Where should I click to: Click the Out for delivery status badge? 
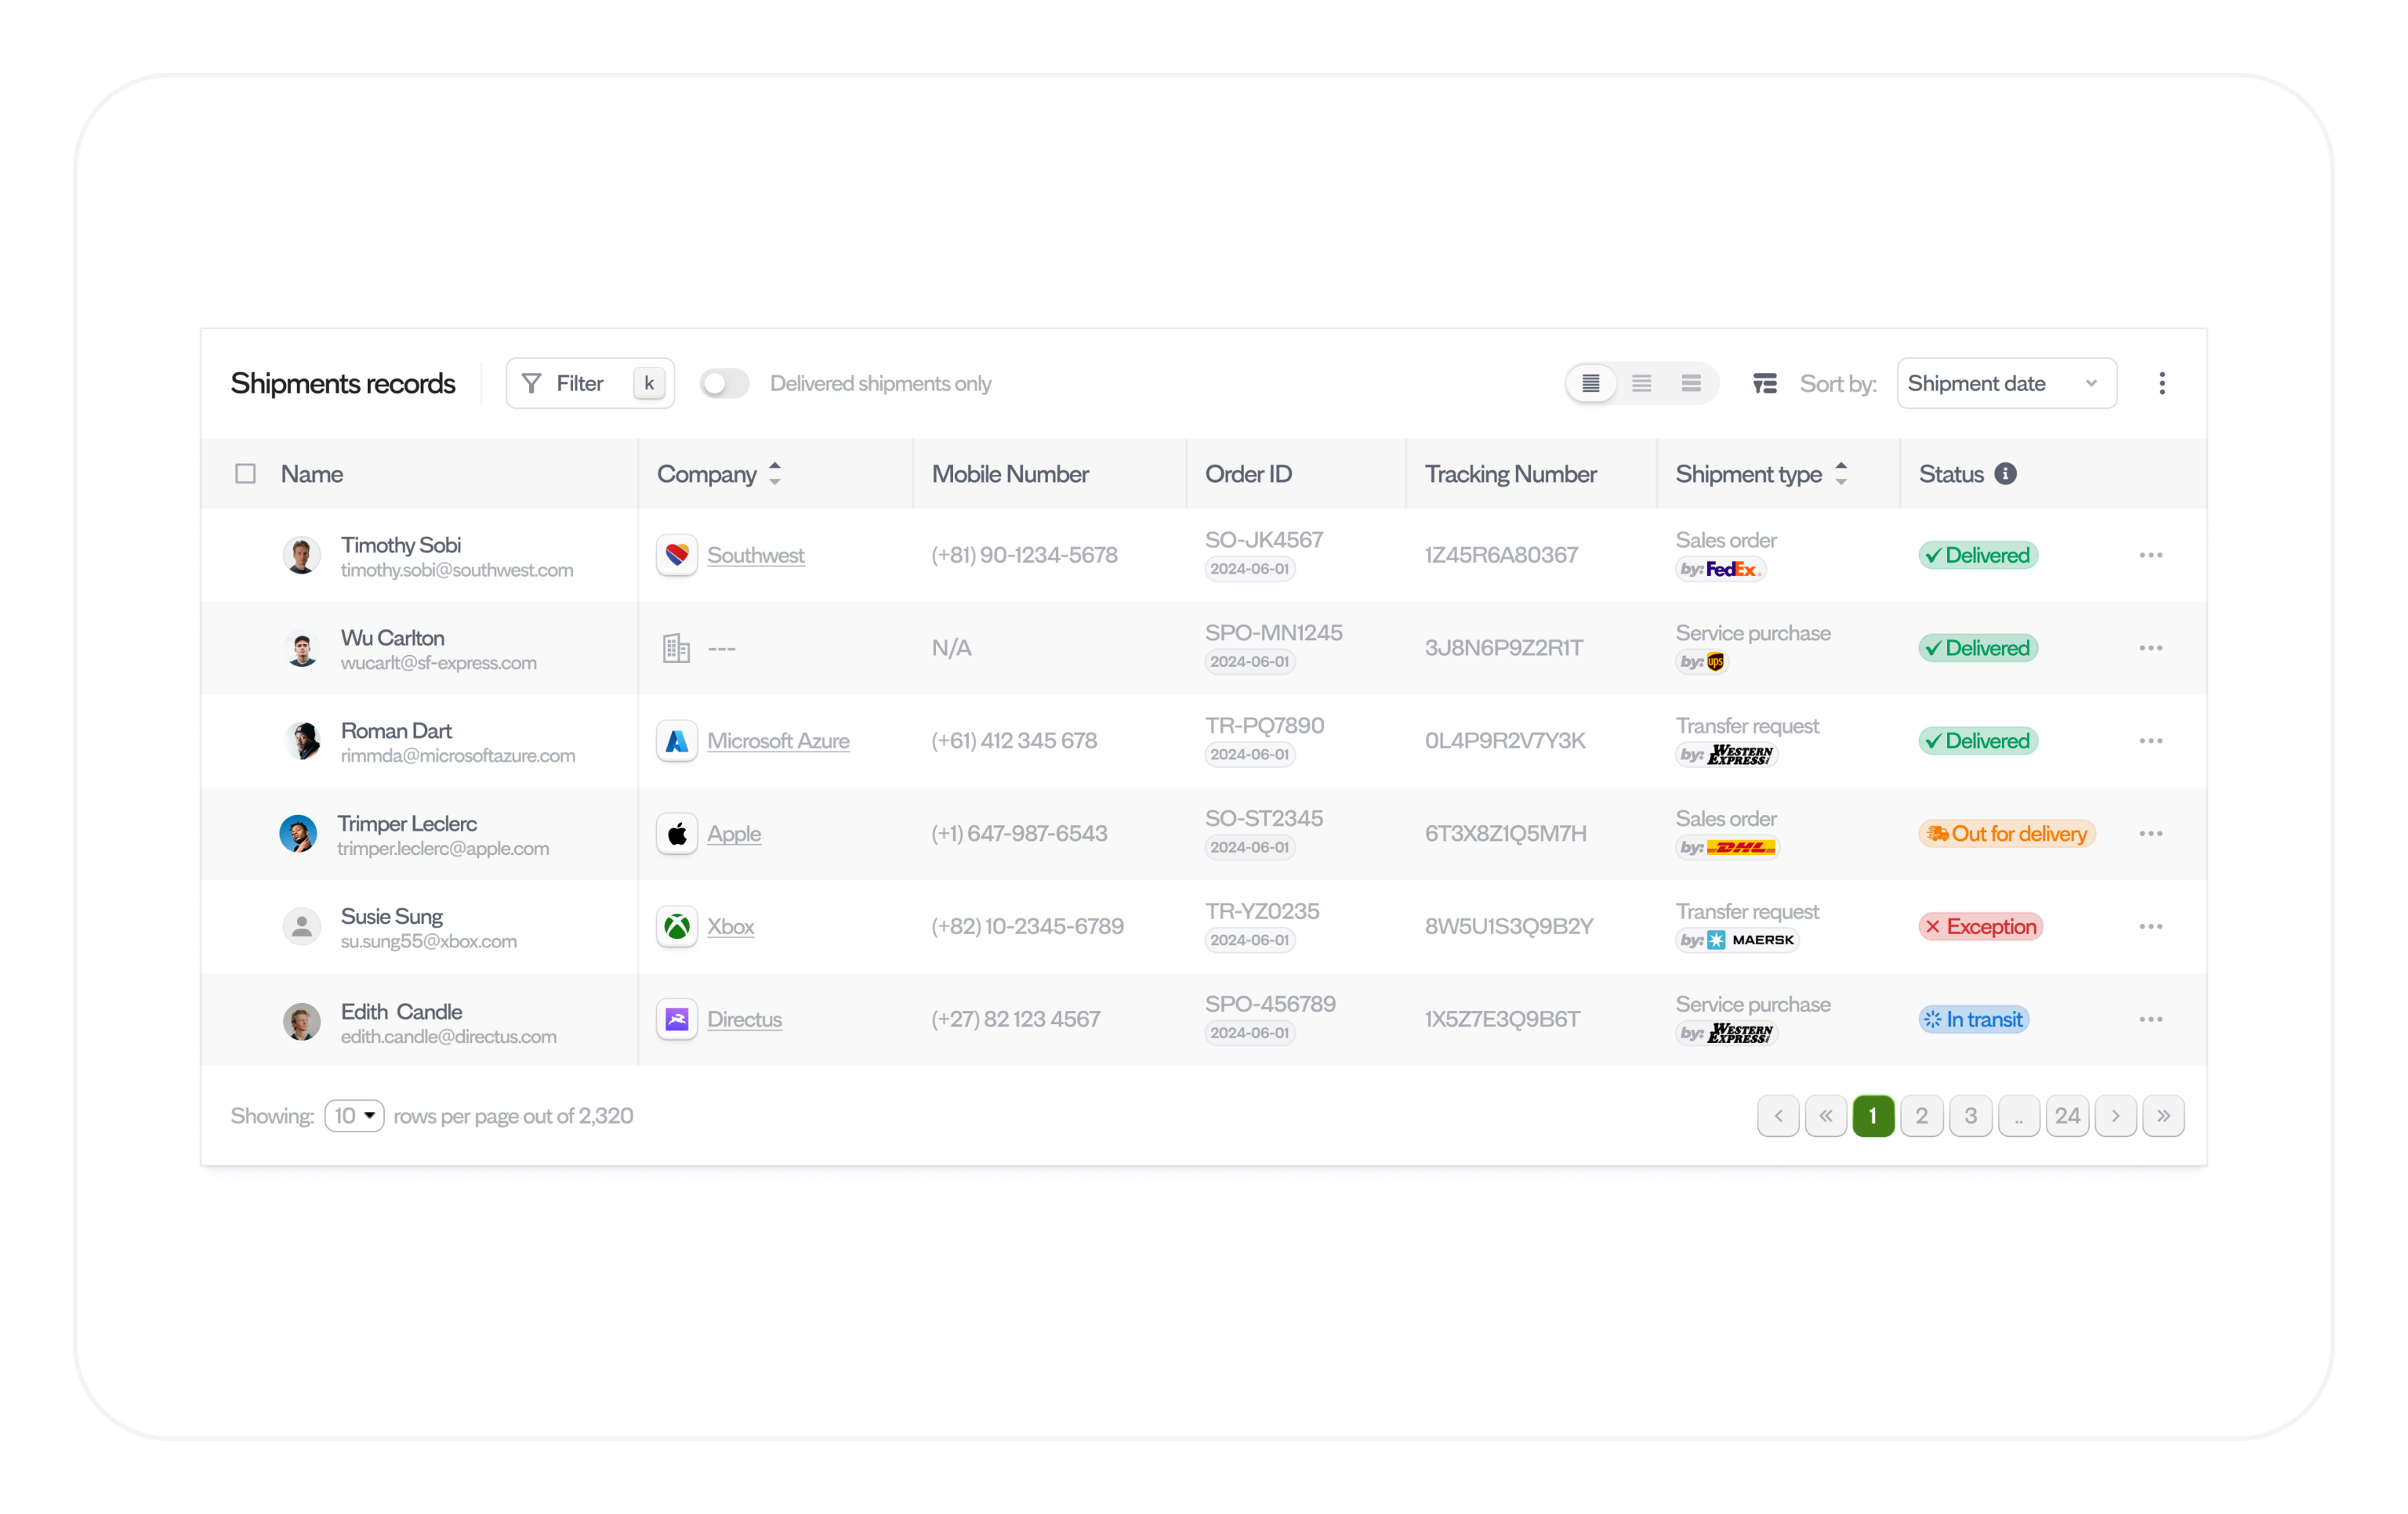point(2007,834)
